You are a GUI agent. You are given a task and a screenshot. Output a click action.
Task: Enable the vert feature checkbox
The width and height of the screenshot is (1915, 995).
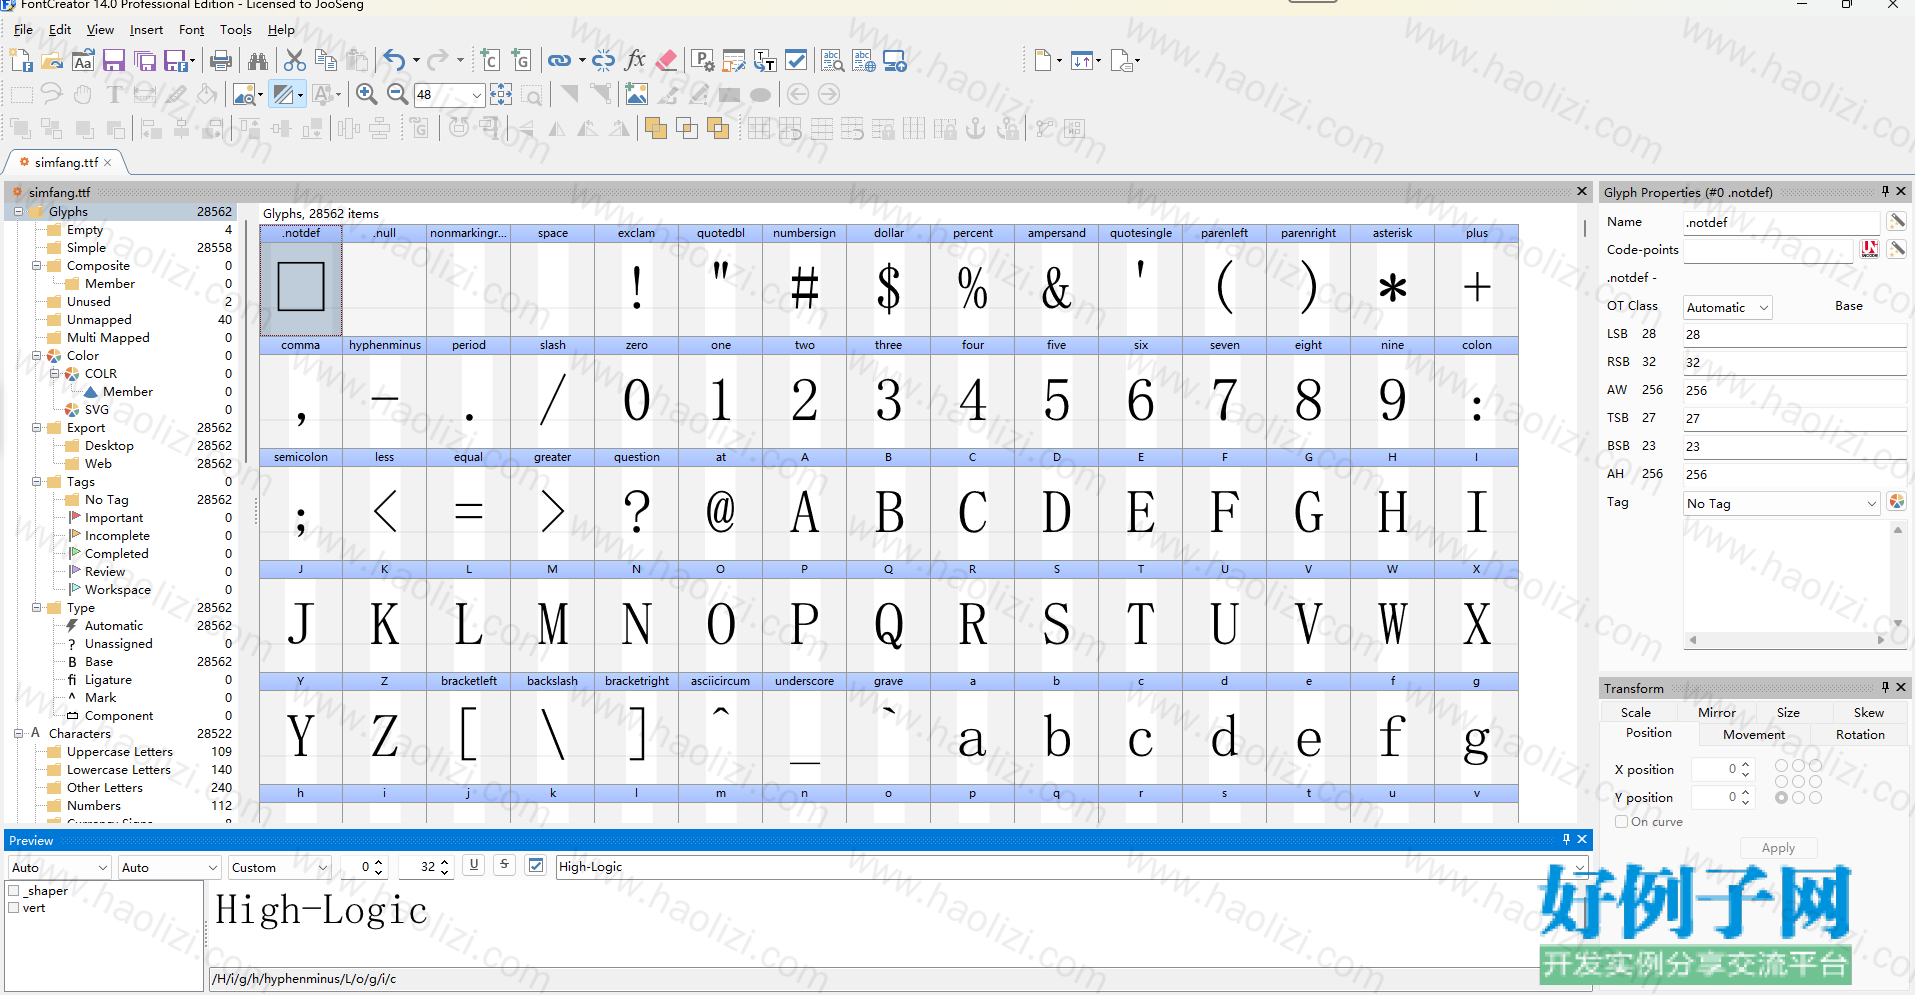[x=14, y=908]
